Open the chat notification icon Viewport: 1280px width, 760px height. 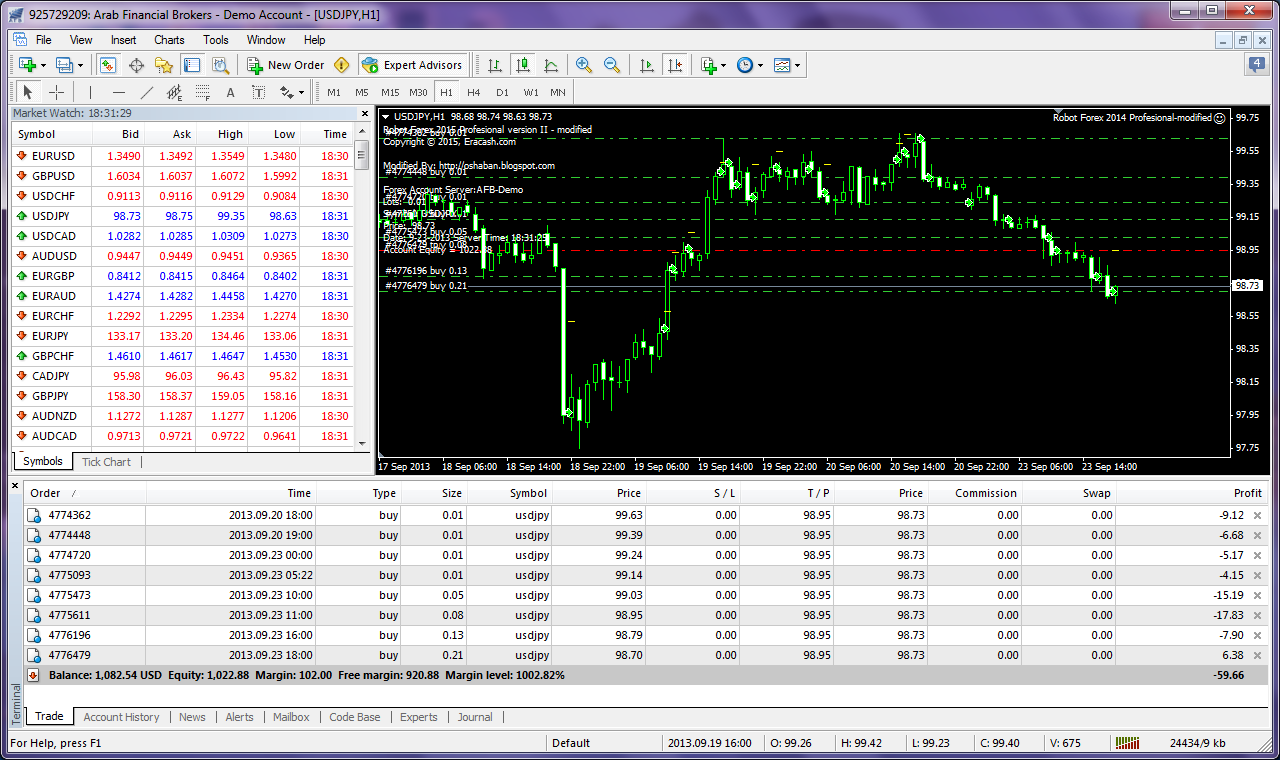coord(1257,65)
